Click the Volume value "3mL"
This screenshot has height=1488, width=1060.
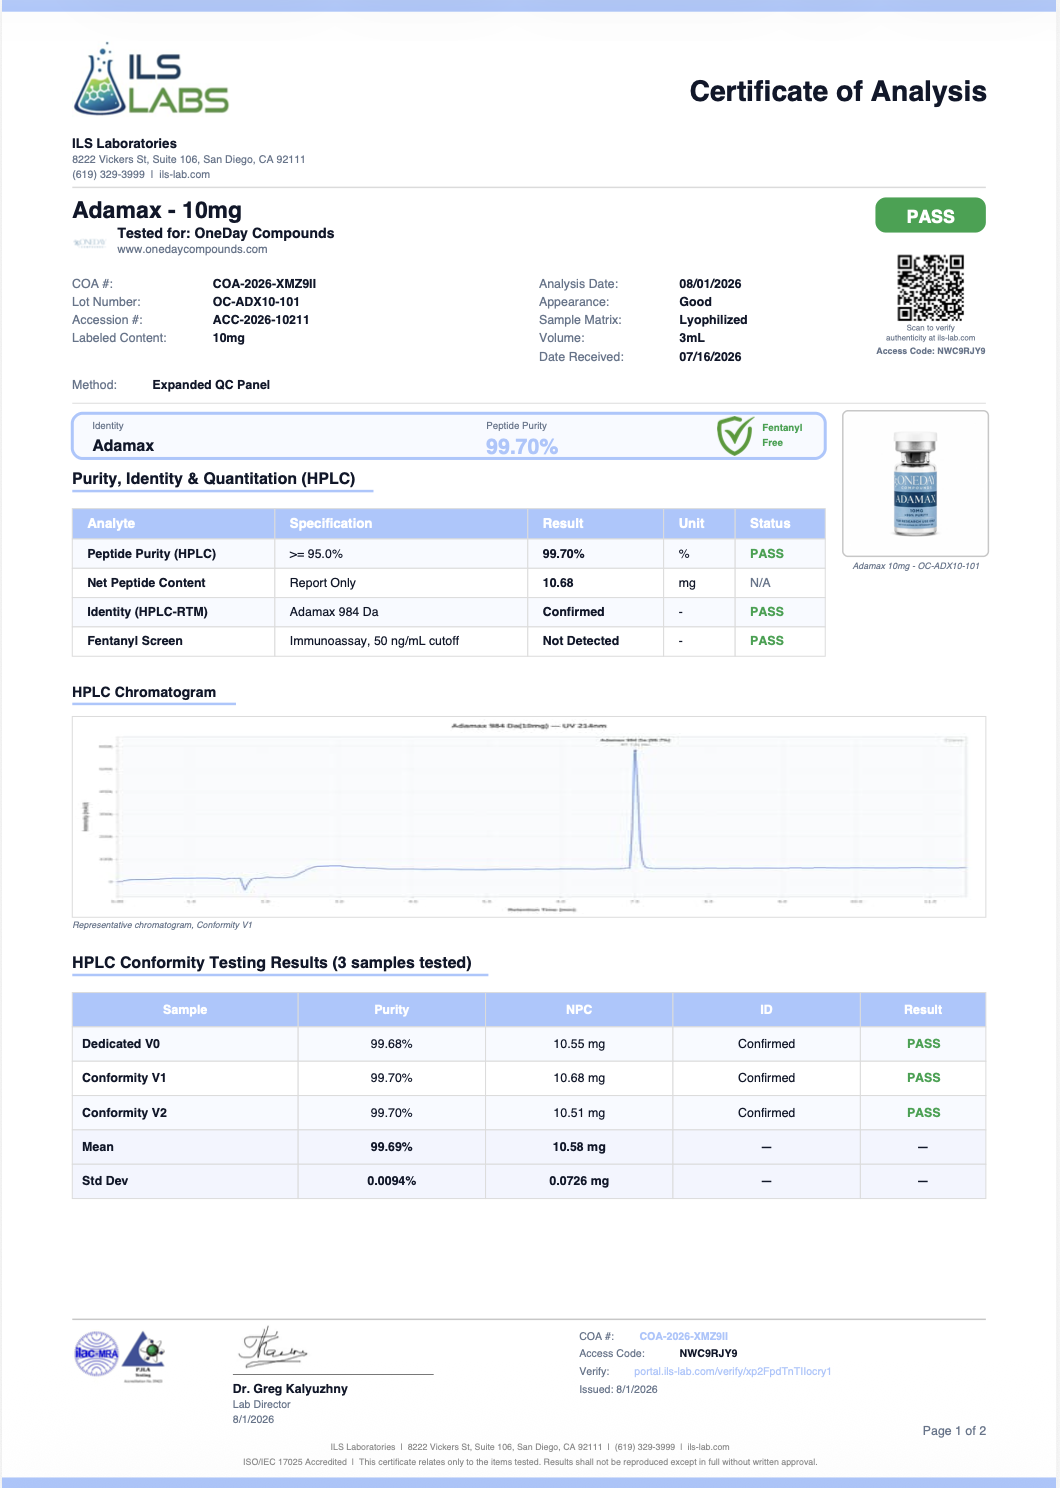point(692,338)
